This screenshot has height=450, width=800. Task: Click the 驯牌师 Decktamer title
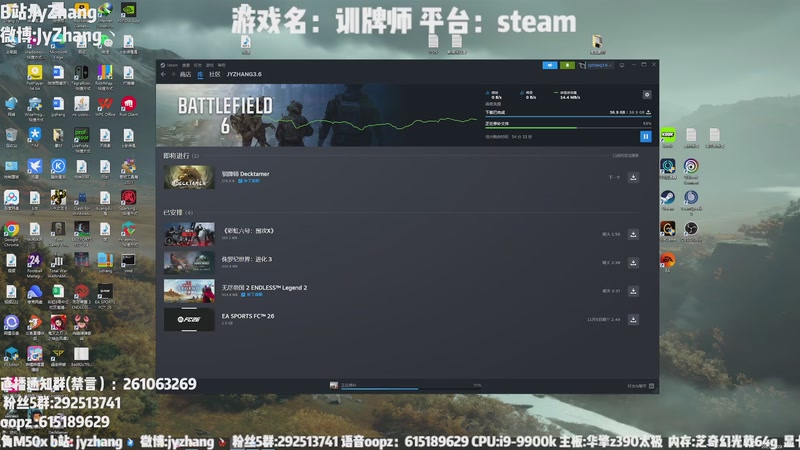[x=245, y=174]
